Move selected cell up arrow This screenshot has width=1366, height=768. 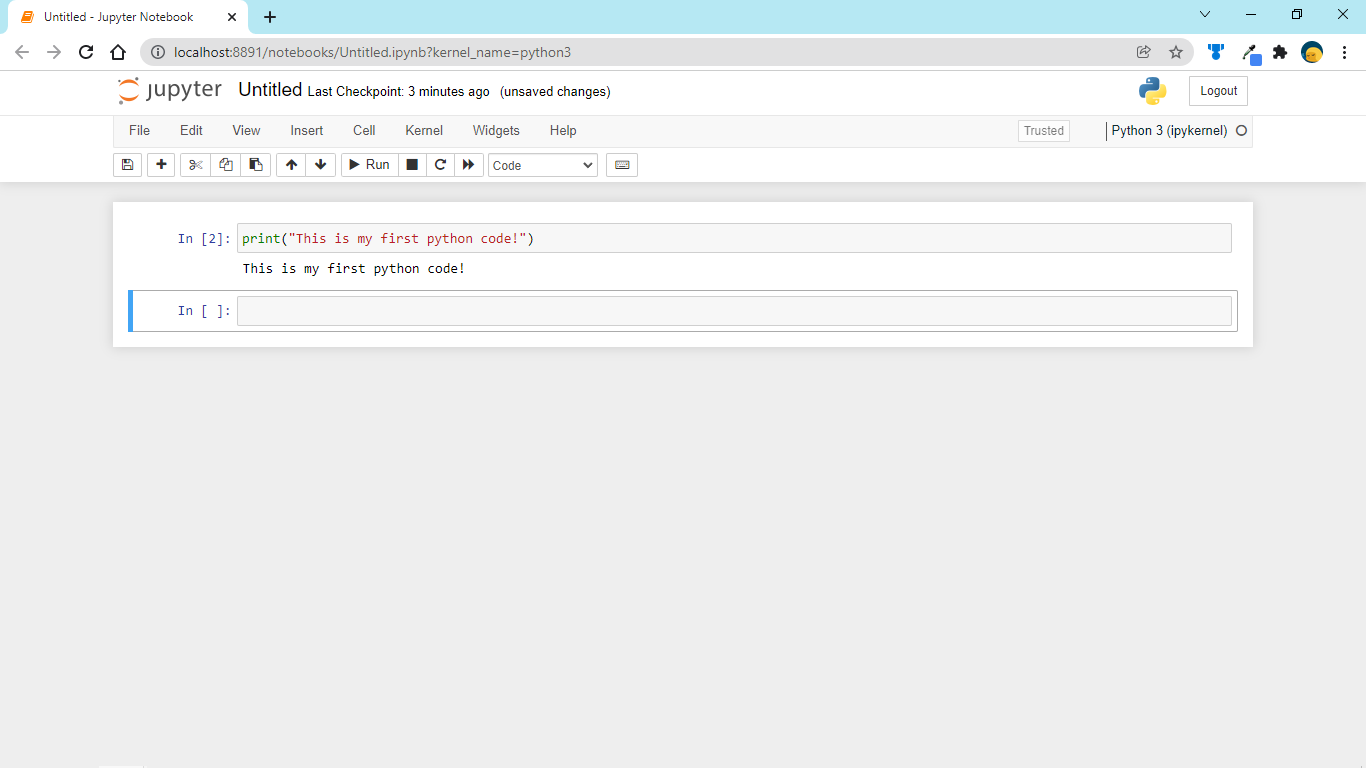(291, 165)
